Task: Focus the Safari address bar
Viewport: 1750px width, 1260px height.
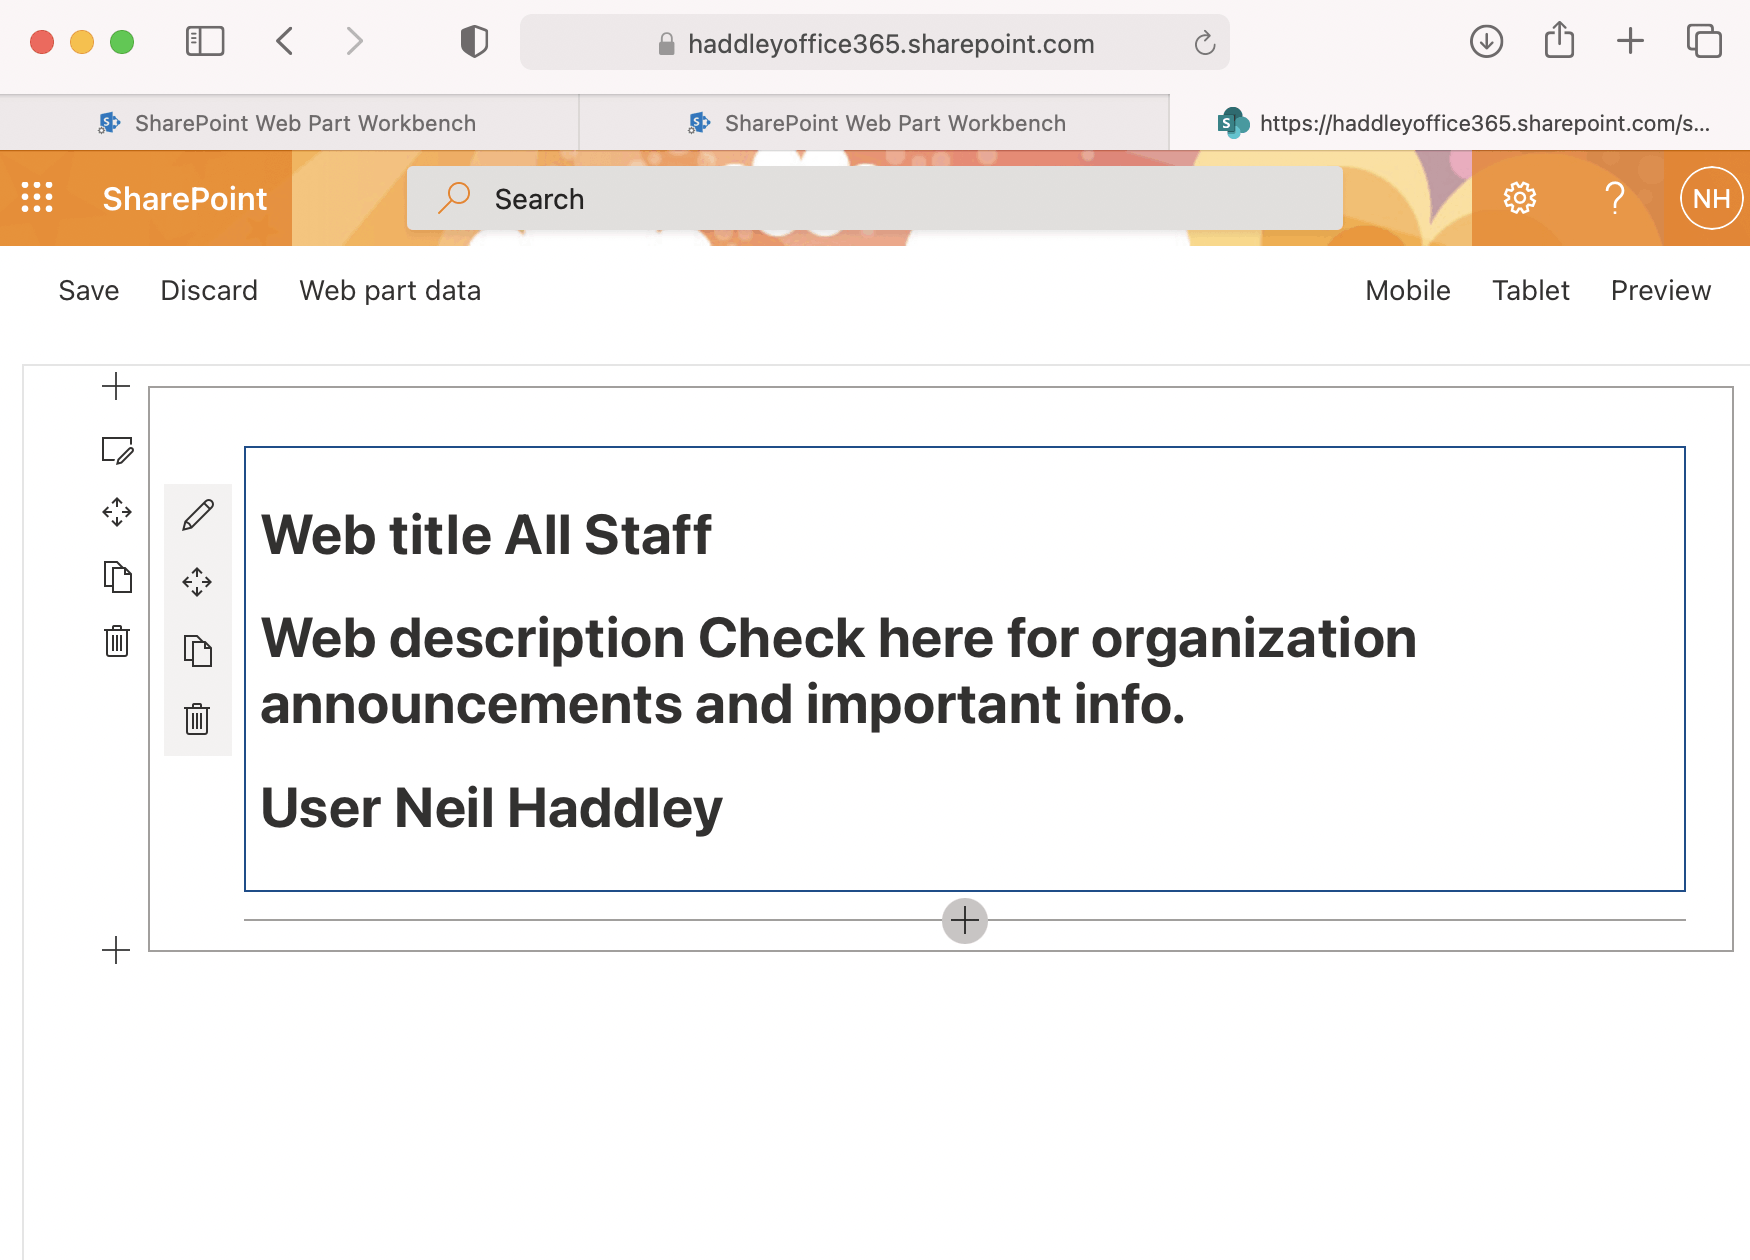Action: (x=875, y=43)
